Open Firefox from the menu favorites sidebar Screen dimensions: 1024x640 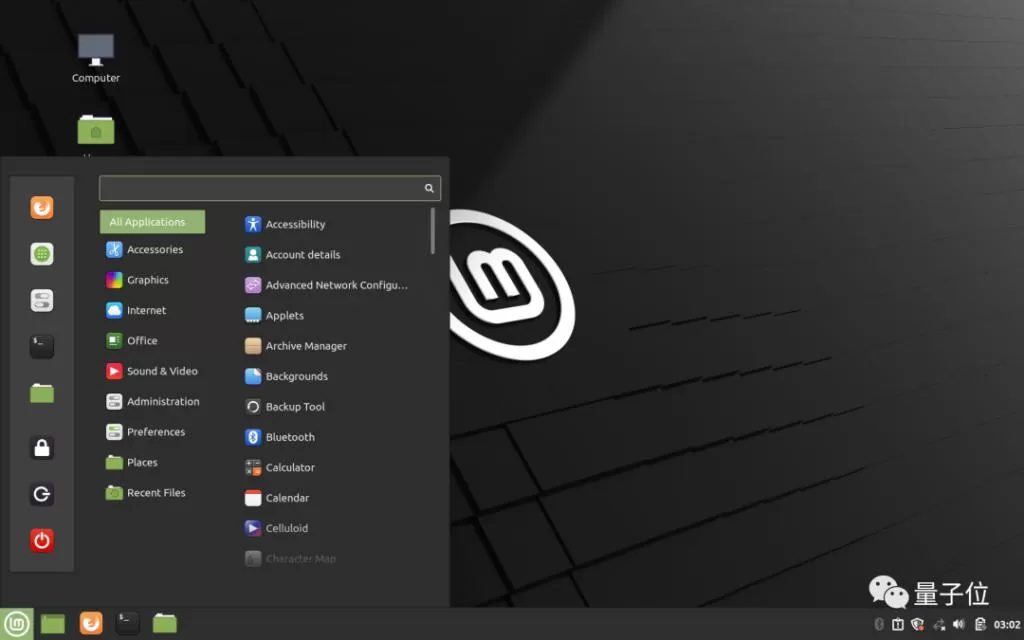pos(42,208)
